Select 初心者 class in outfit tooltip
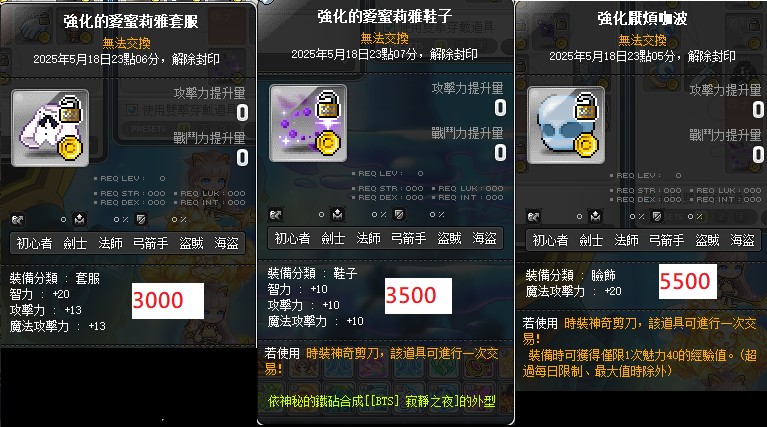 click(34, 243)
